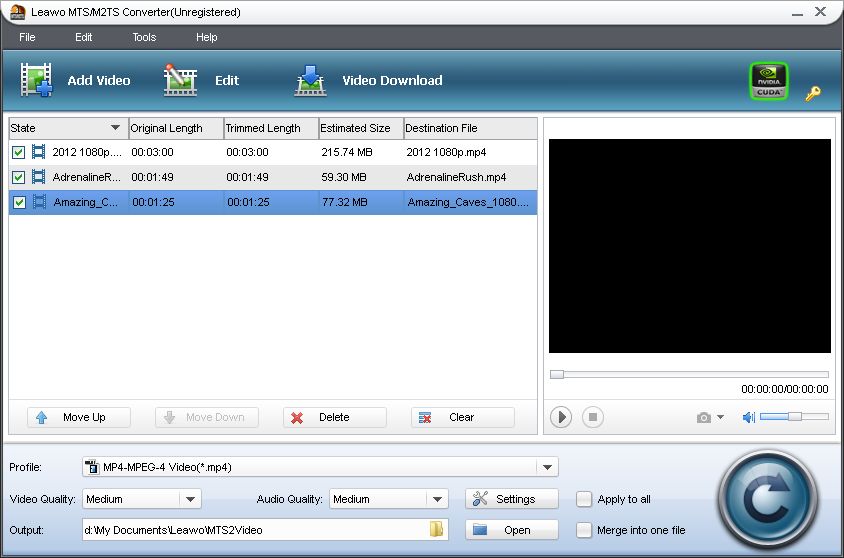Click the 59.30 MB estimated size cell

tap(344, 177)
